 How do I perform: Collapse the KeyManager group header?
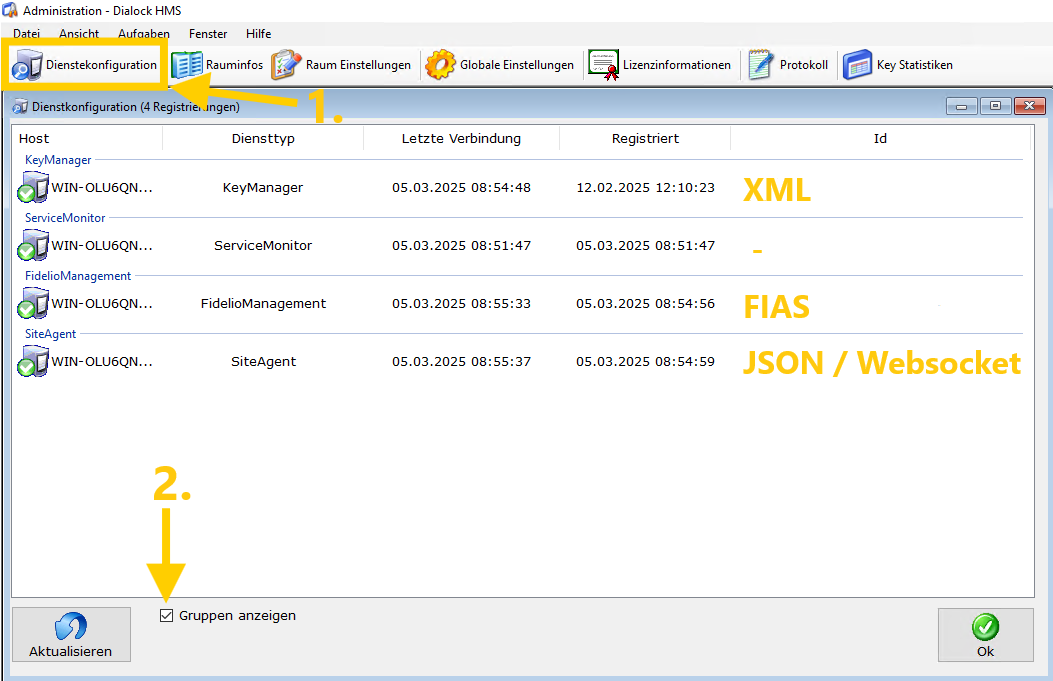[58, 160]
